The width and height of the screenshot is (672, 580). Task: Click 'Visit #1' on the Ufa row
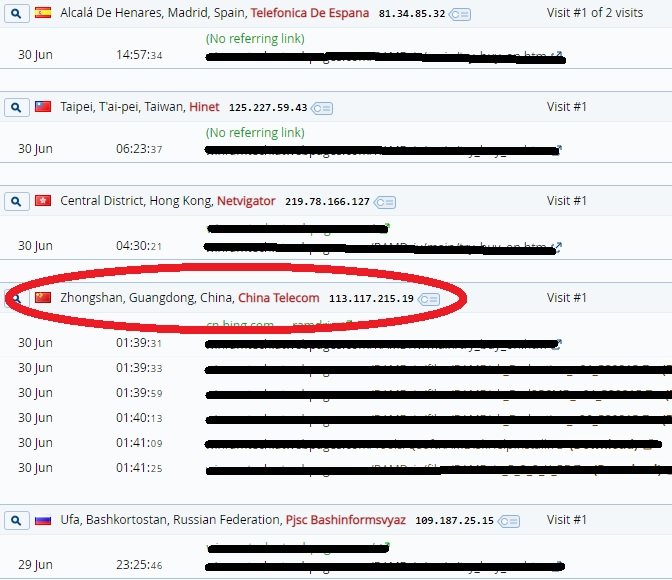pyautogui.click(x=567, y=520)
